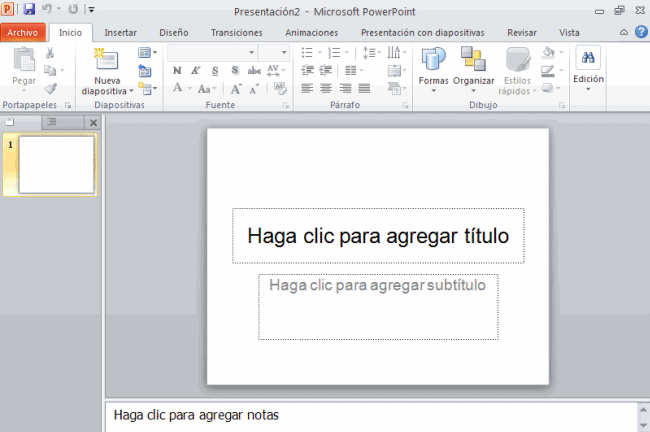Screen dimensions: 650x432
Task: Click the Archivo file button
Action: [23, 32]
